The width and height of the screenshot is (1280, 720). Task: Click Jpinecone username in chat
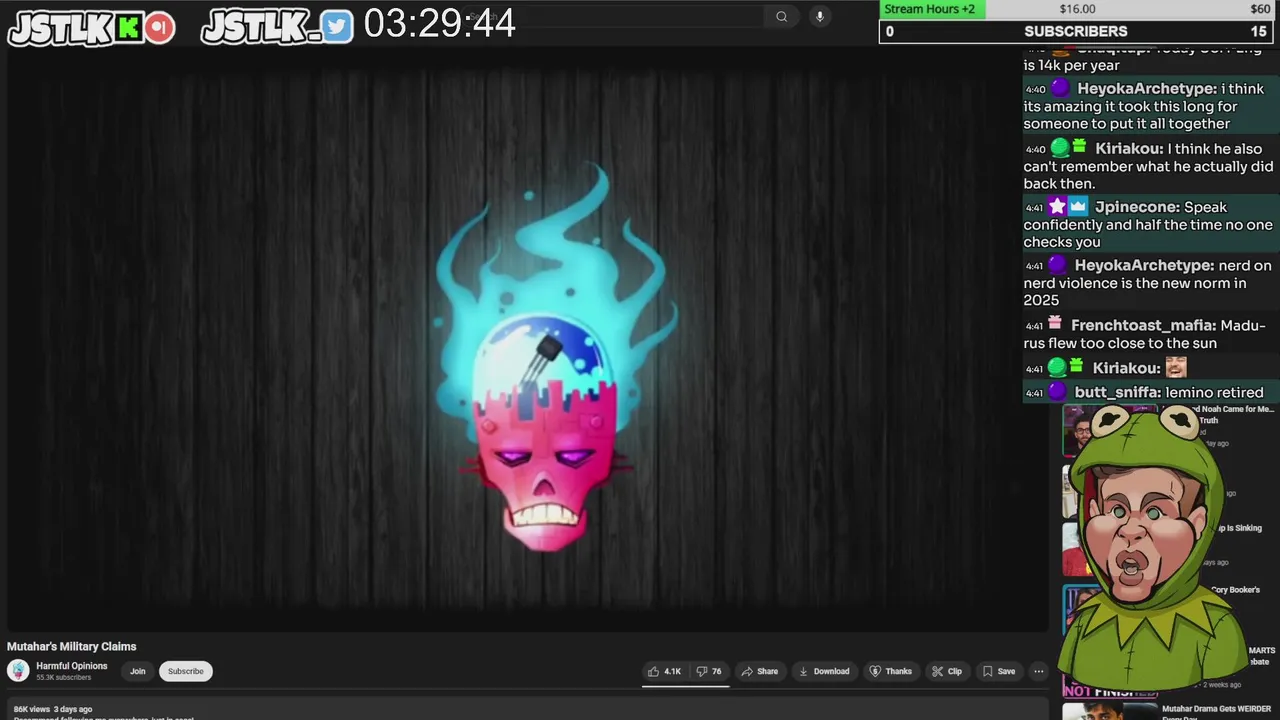click(1134, 207)
